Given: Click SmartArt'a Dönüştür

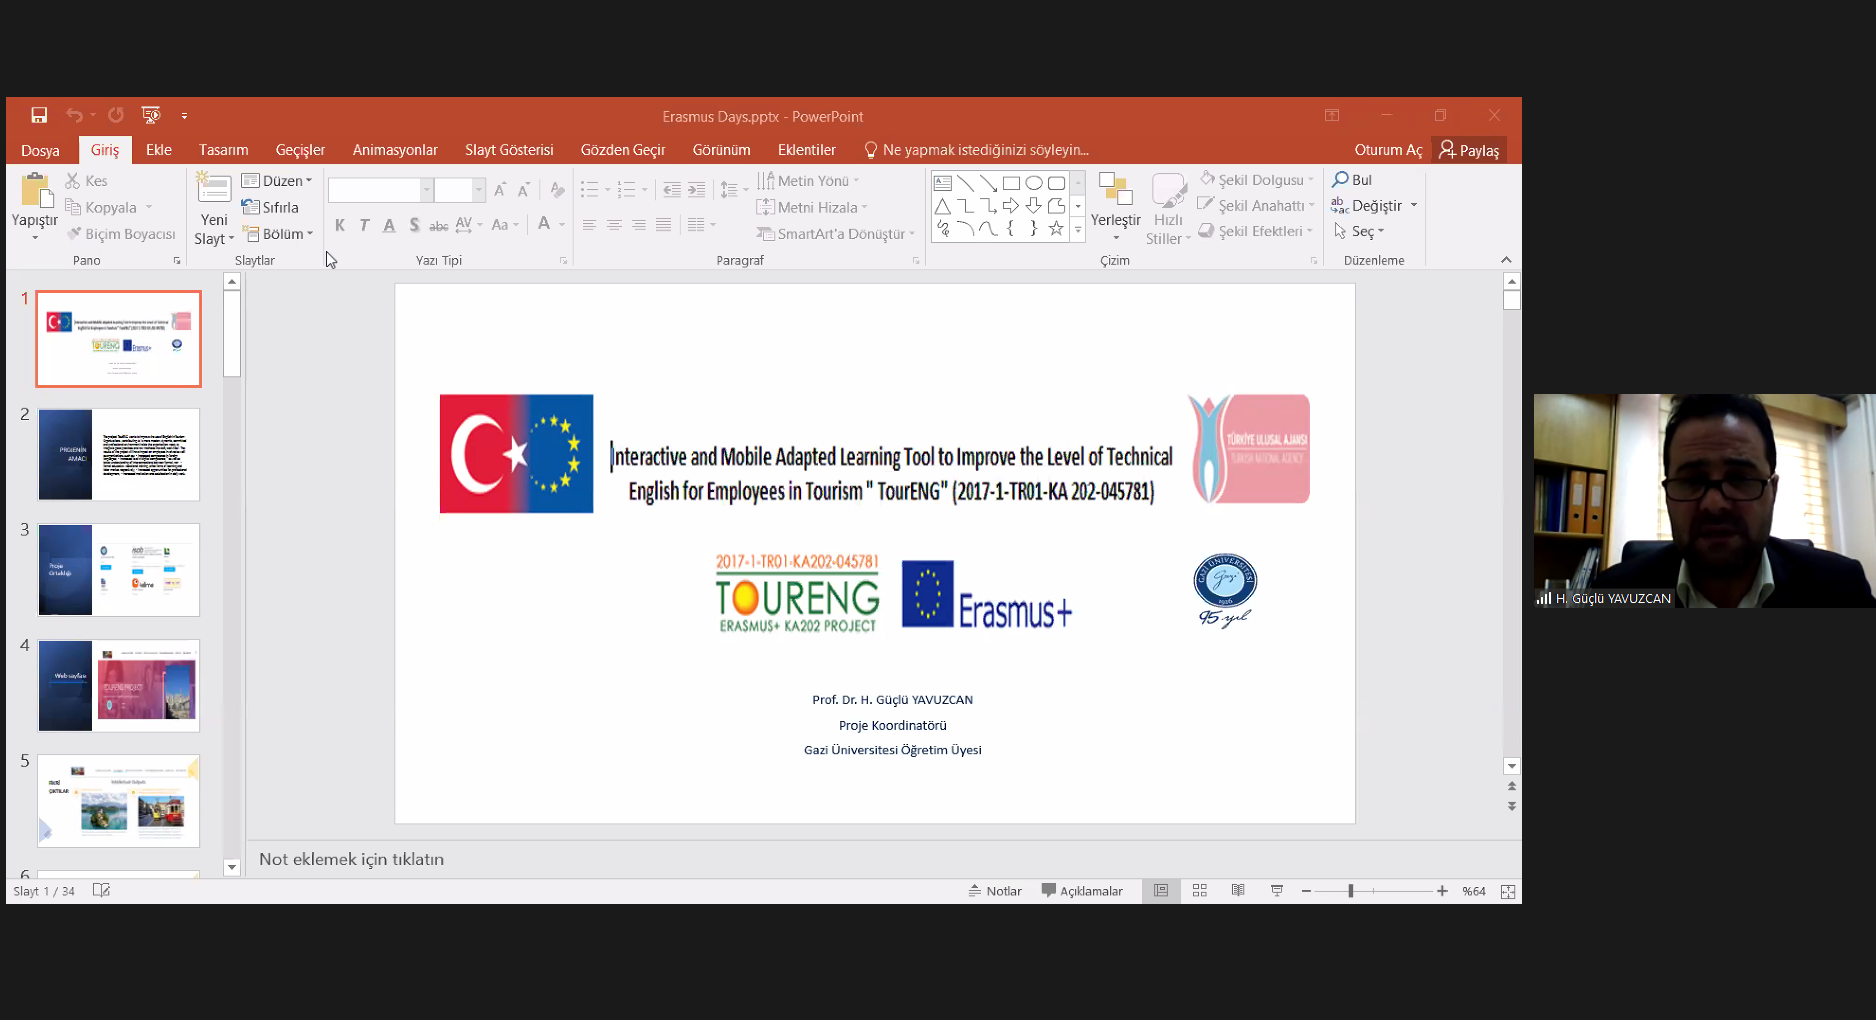Looking at the screenshot, I should pyautogui.click(x=836, y=234).
